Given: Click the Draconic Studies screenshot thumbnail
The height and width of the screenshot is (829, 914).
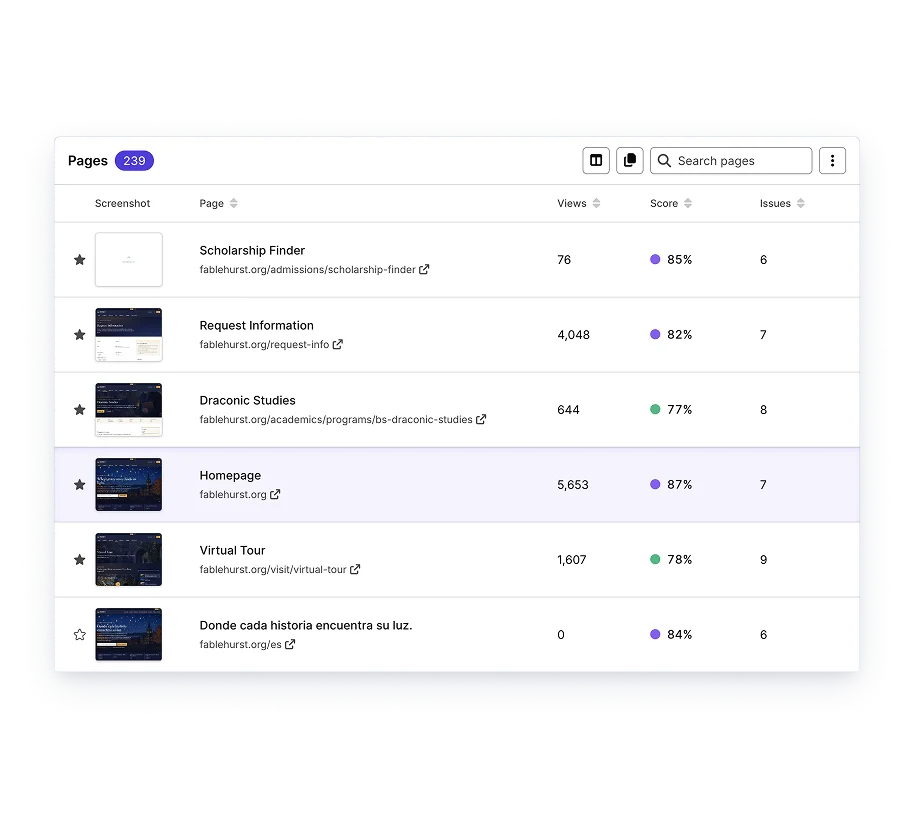Looking at the screenshot, I should click(129, 409).
